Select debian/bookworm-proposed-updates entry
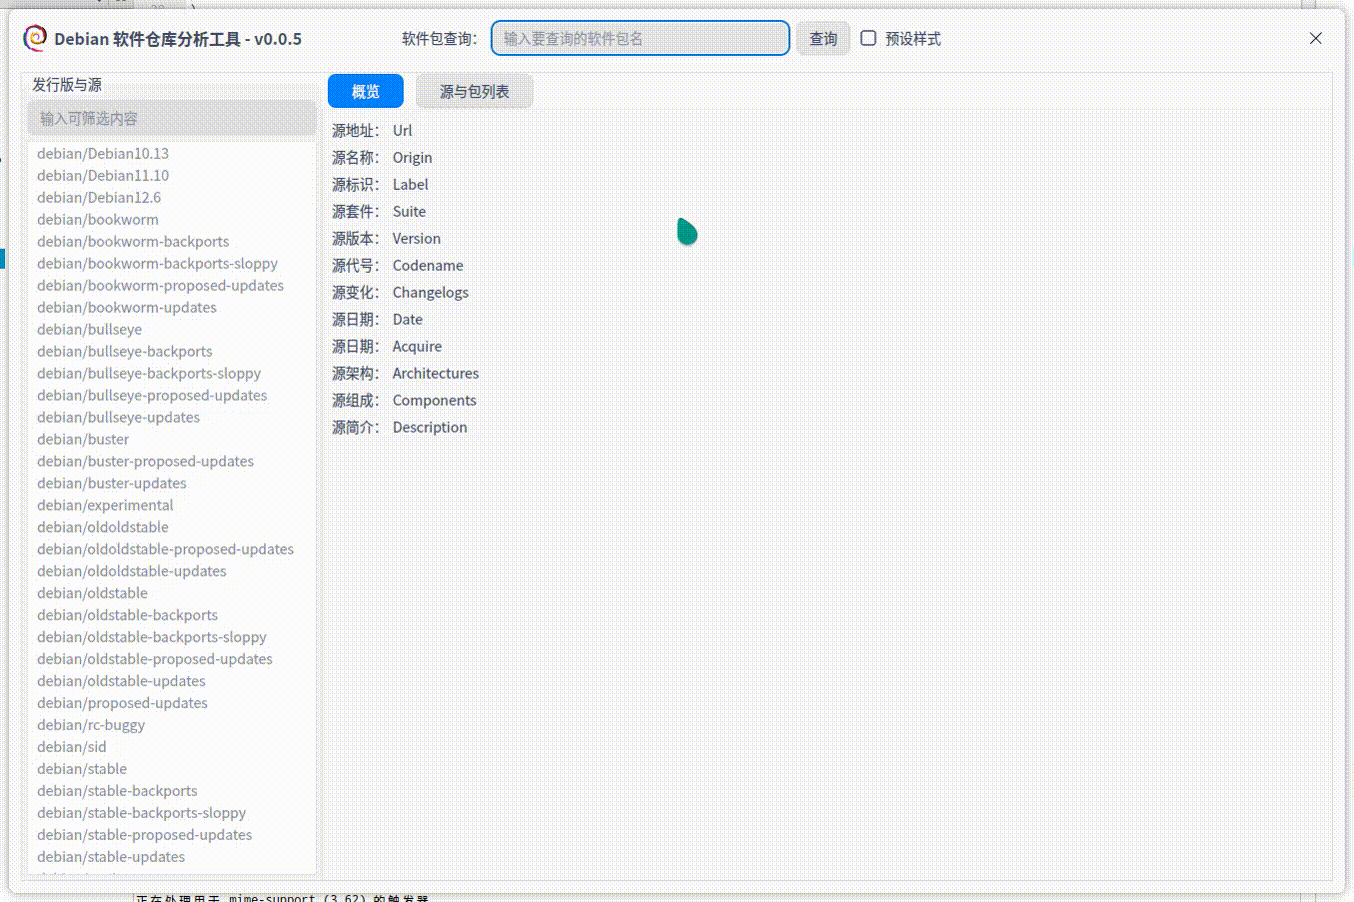 point(172,285)
